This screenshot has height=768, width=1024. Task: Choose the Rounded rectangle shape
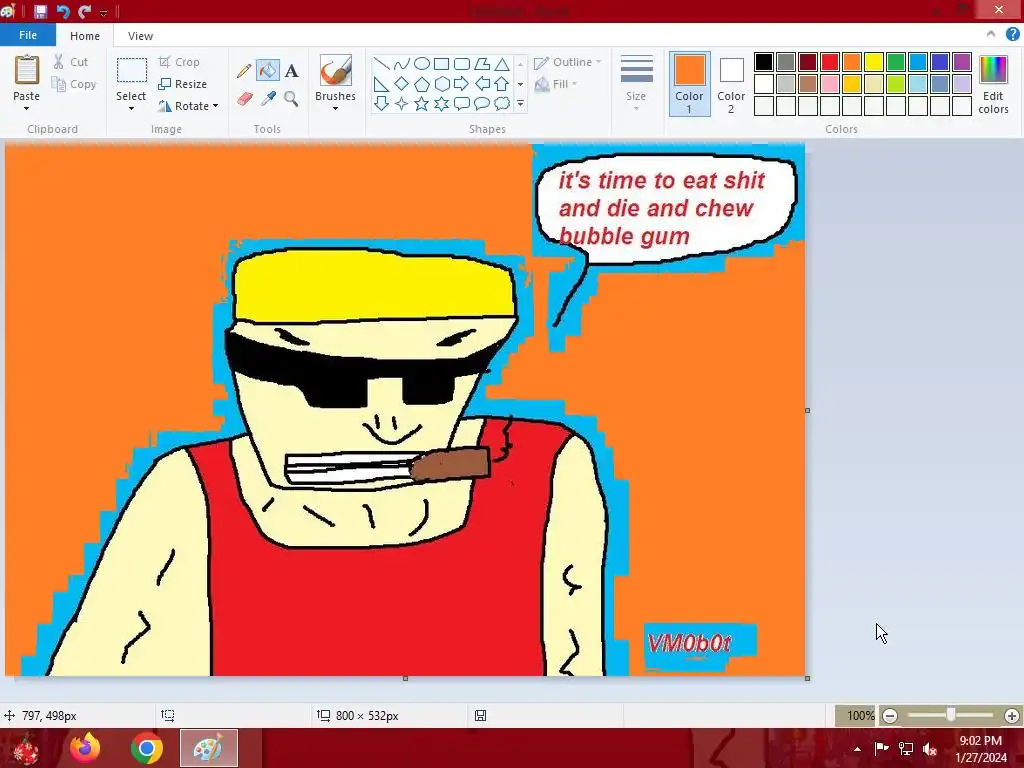click(x=462, y=63)
